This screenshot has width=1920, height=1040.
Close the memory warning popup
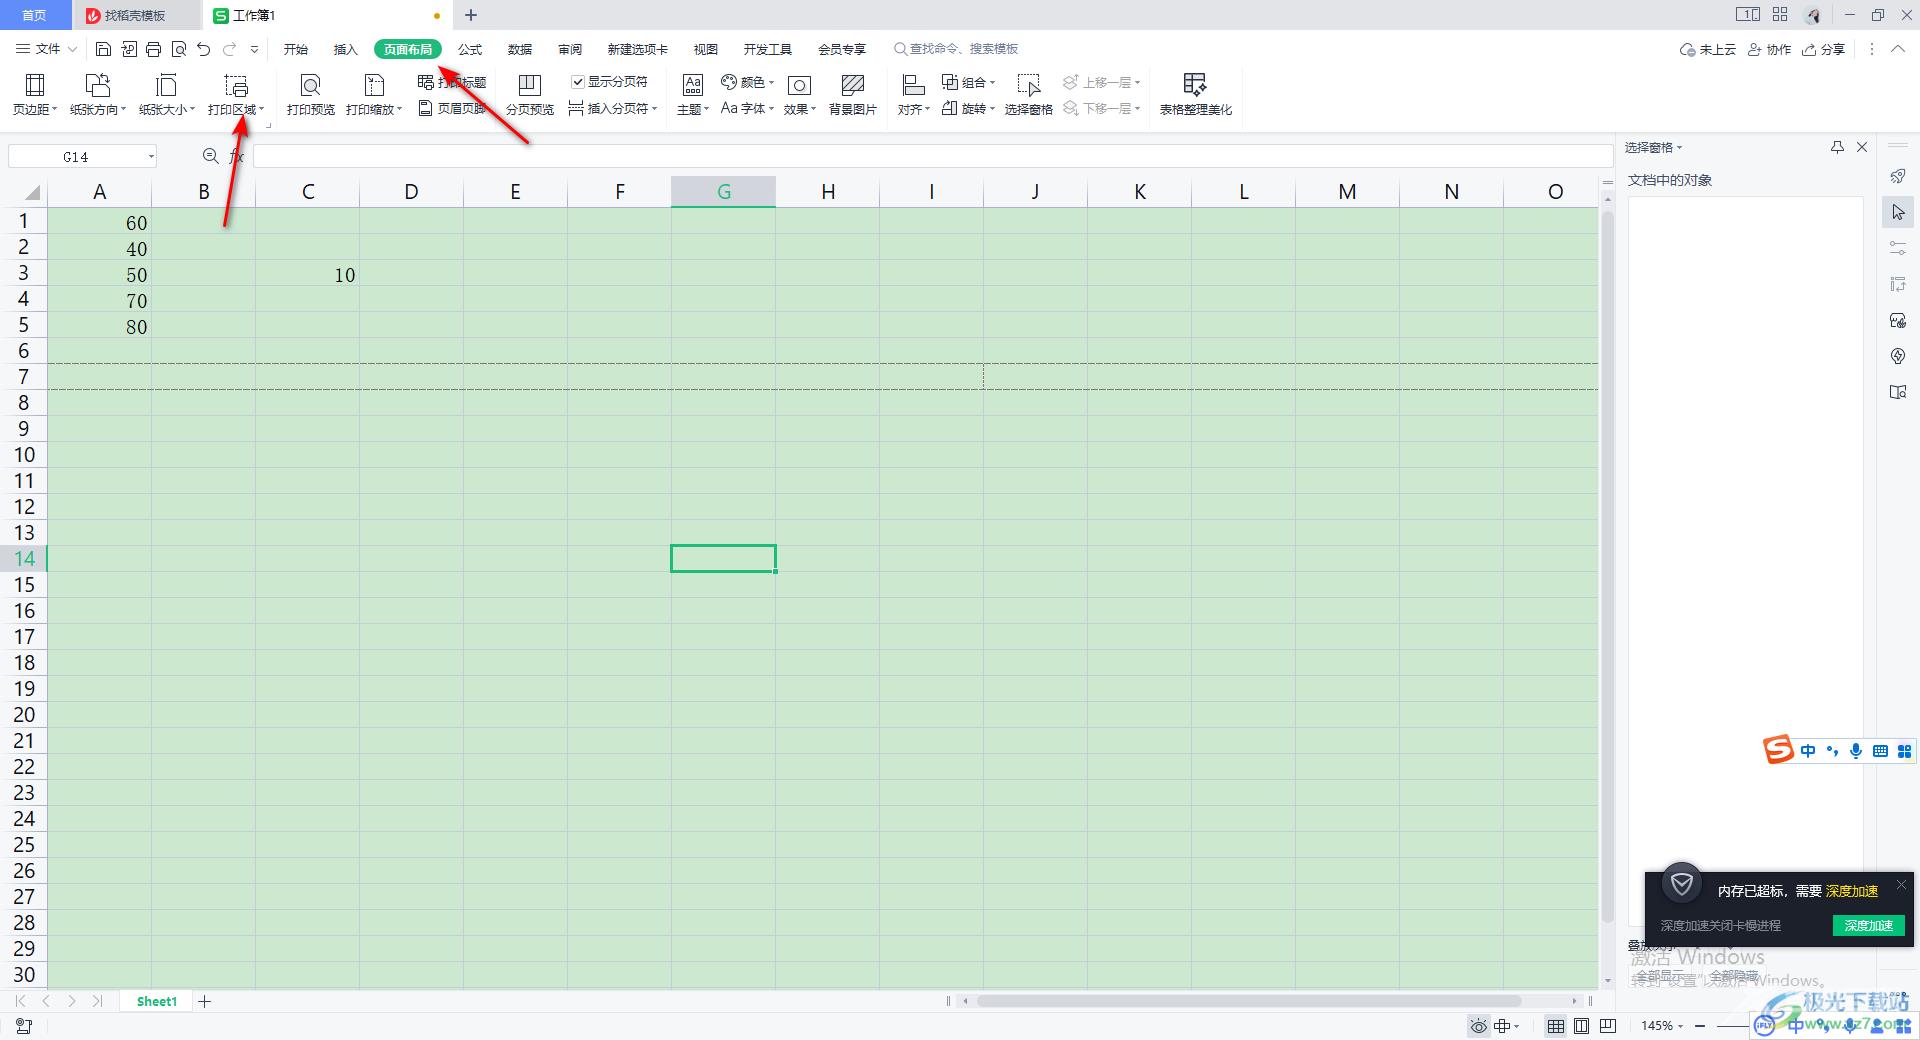click(x=1901, y=884)
